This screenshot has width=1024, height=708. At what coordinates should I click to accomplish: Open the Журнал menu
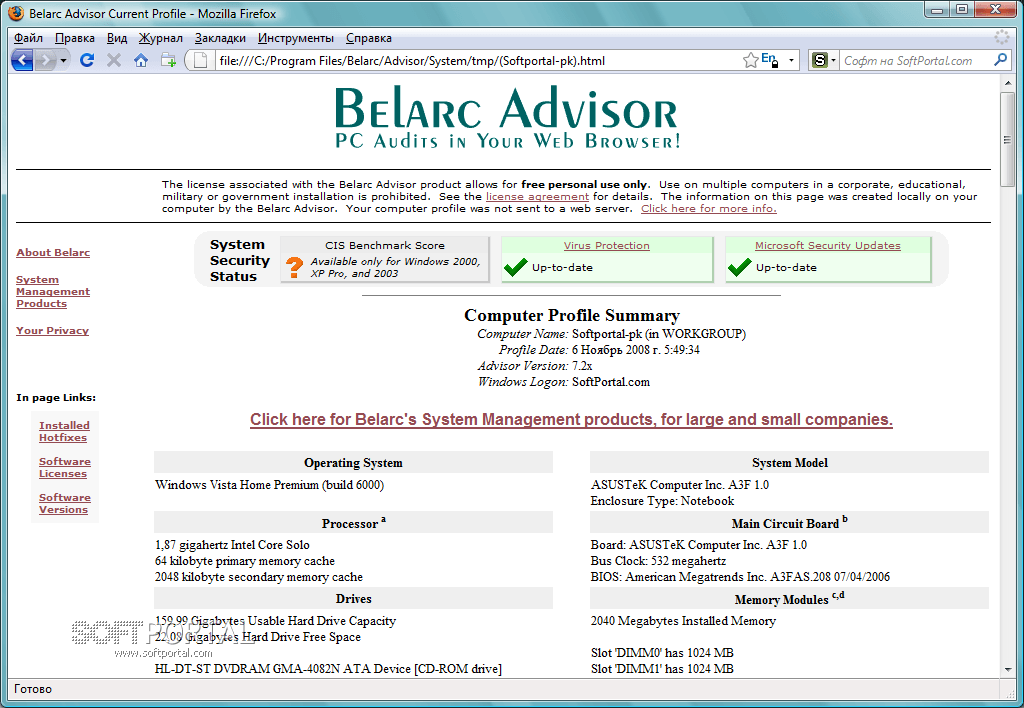tap(161, 38)
